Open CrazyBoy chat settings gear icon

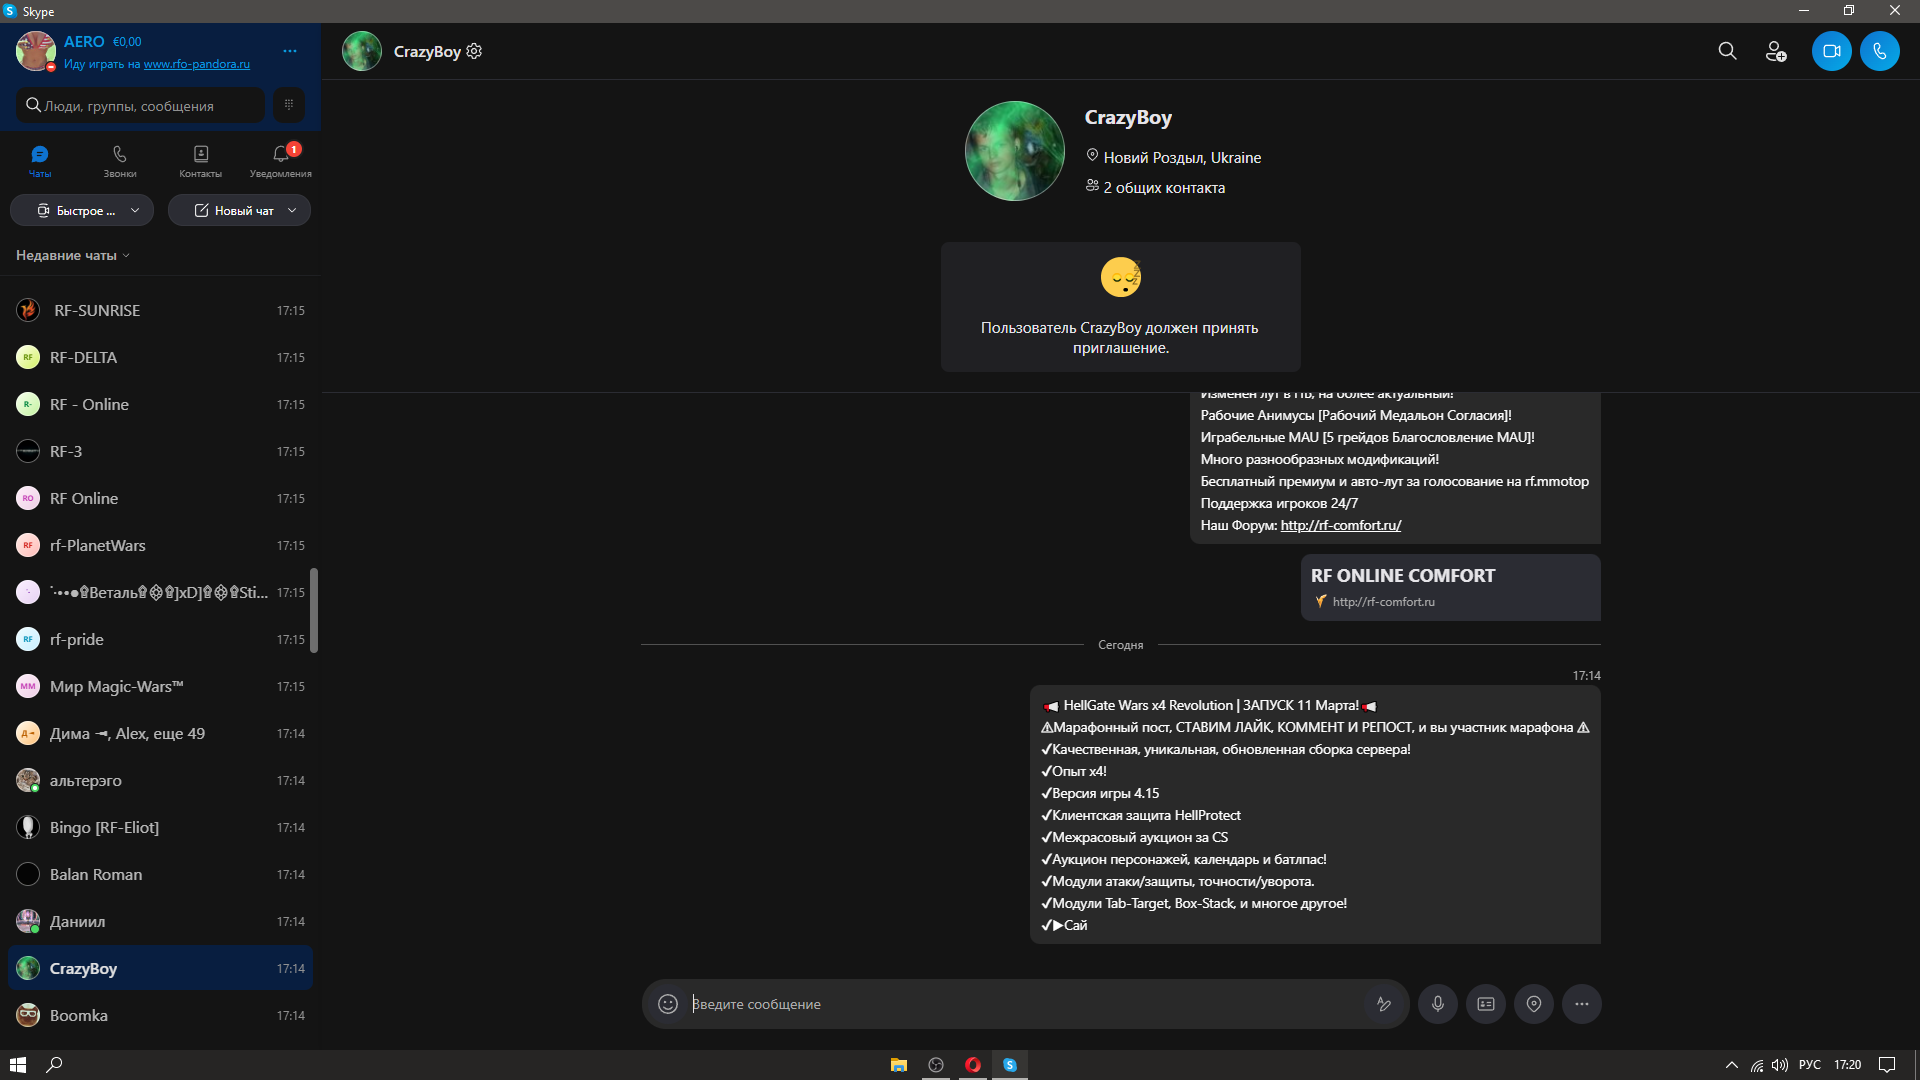coord(474,51)
